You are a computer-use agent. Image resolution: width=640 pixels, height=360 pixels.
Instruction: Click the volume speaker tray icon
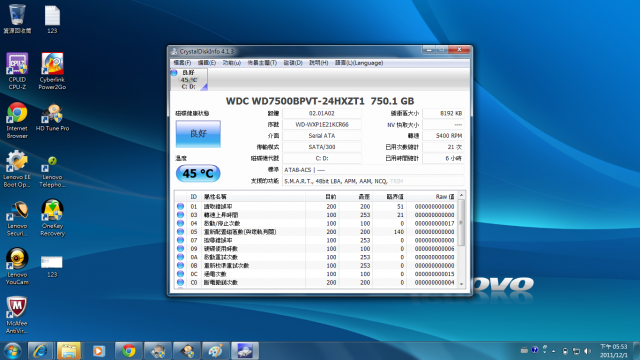[x=587, y=351]
